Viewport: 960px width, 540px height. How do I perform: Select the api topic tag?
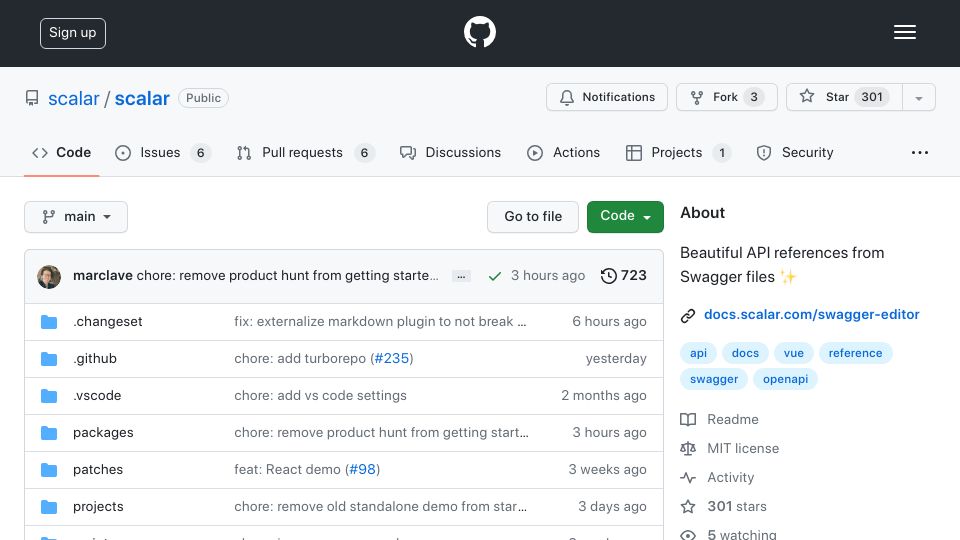(699, 353)
